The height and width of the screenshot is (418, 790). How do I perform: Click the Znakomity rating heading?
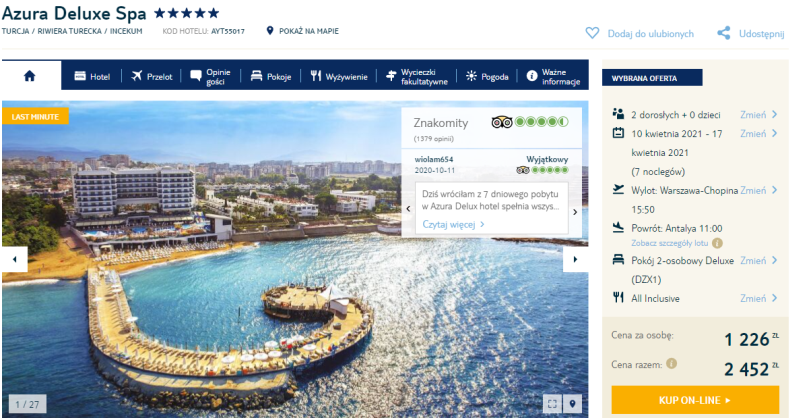click(441, 123)
